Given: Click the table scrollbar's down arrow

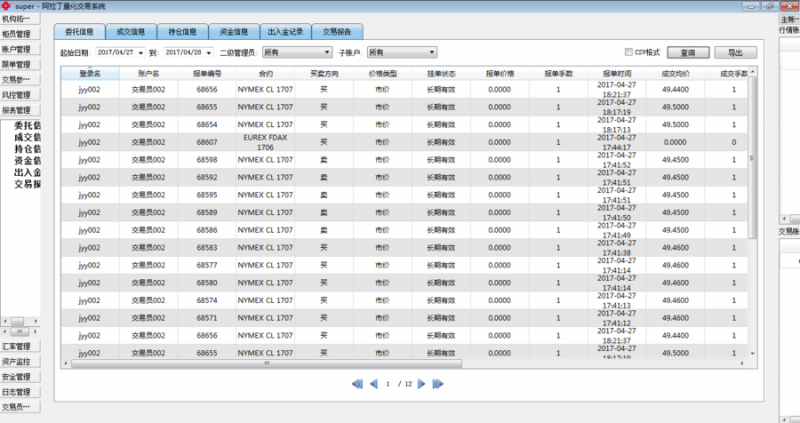Looking at the screenshot, I should (x=752, y=353).
